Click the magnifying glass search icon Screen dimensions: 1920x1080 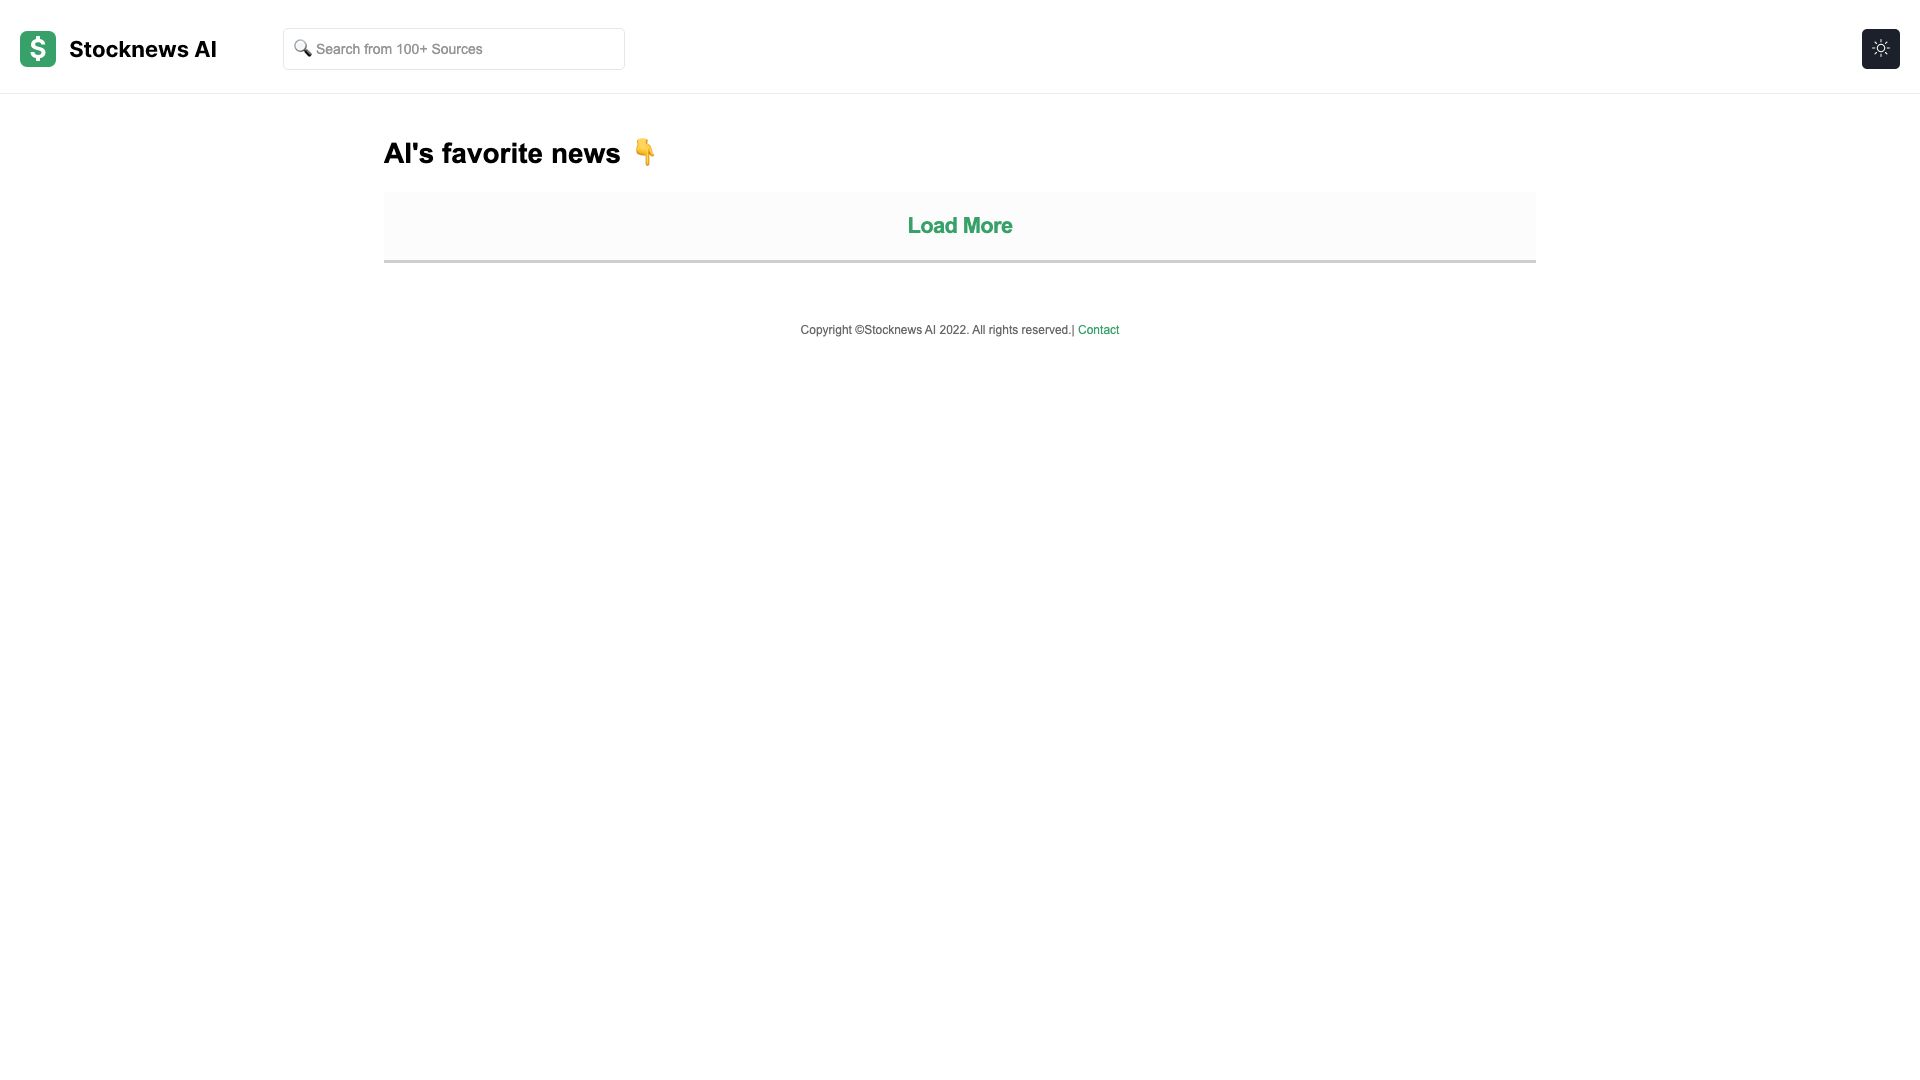click(303, 48)
